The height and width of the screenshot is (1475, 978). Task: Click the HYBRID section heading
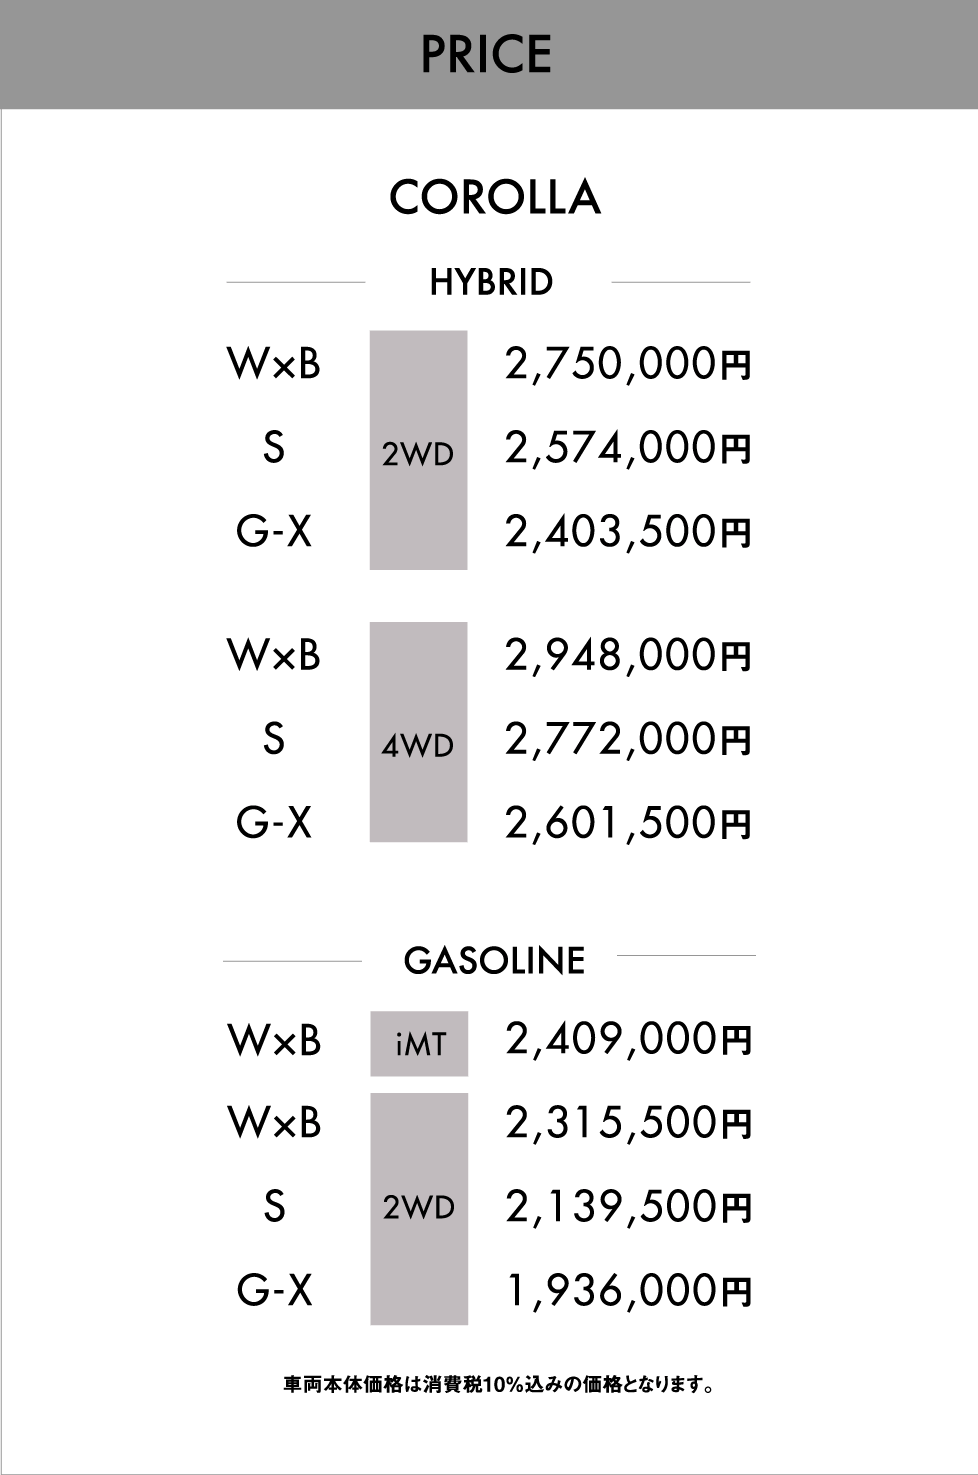491,283
